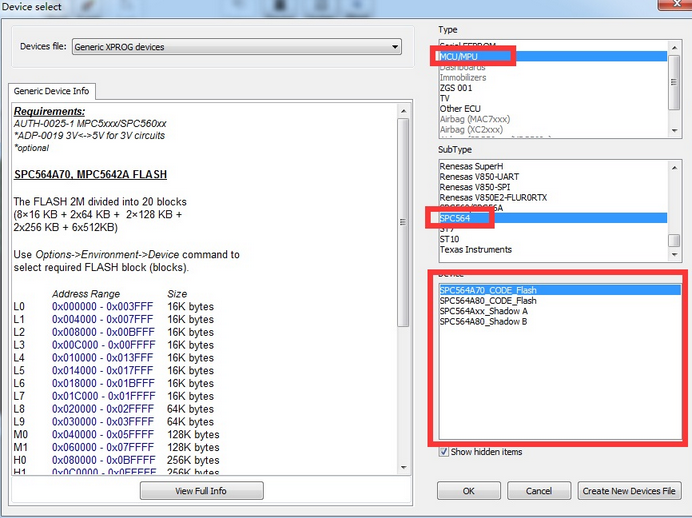Click SubType list scroll down arrow
Viewport: 692px width, 518px height.
[x=674, y=255]
